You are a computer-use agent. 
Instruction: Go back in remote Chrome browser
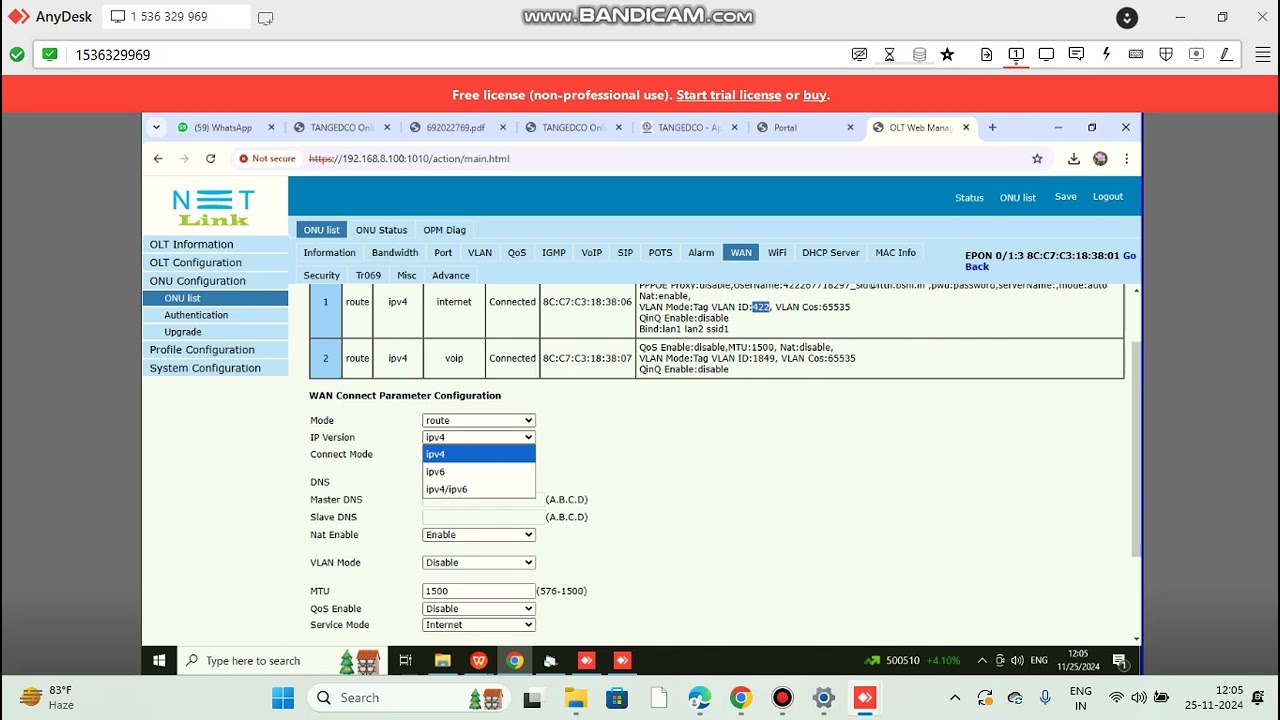[x=158, y=158]
